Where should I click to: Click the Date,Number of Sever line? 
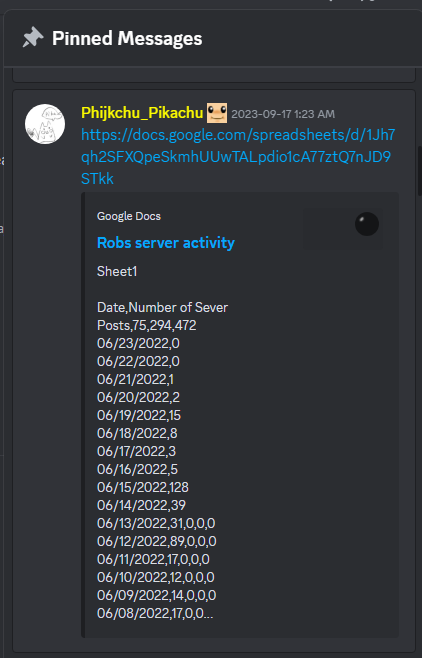coord(162,308)
